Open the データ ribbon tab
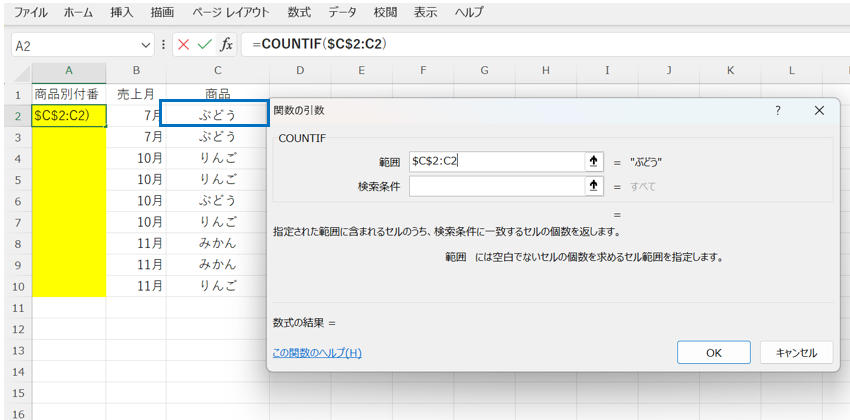This screenshot has height=420, width=850. [342, 13]
